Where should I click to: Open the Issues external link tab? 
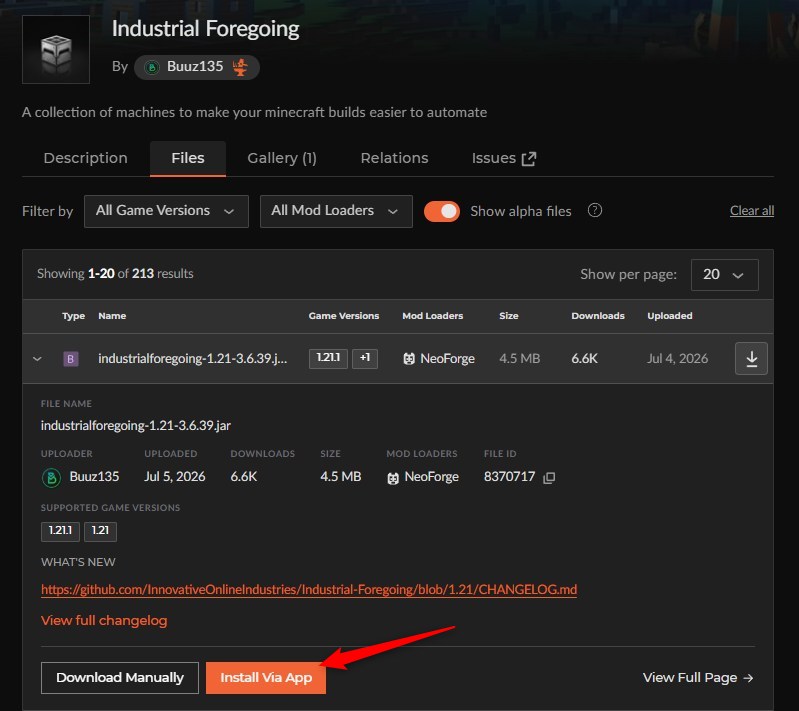tap(504, 158)
